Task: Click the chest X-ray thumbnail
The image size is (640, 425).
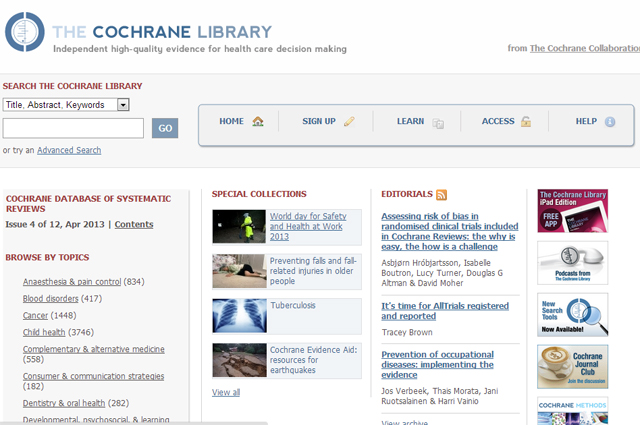Action: [239, 316]
